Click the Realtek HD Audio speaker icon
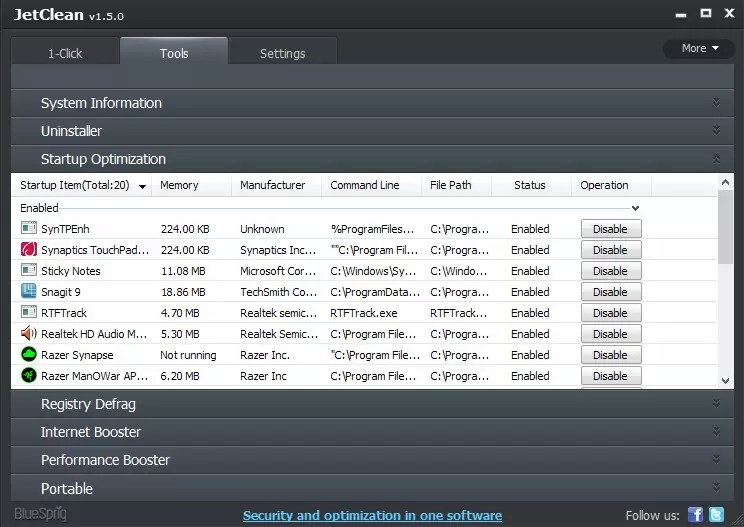Viewport: 744px width, 527px height. click(28, 333)
